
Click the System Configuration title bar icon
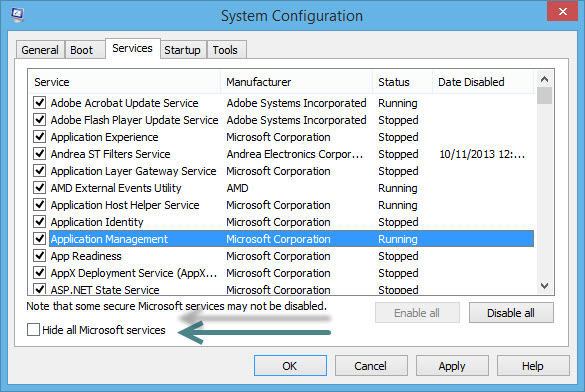pos(17,15)
